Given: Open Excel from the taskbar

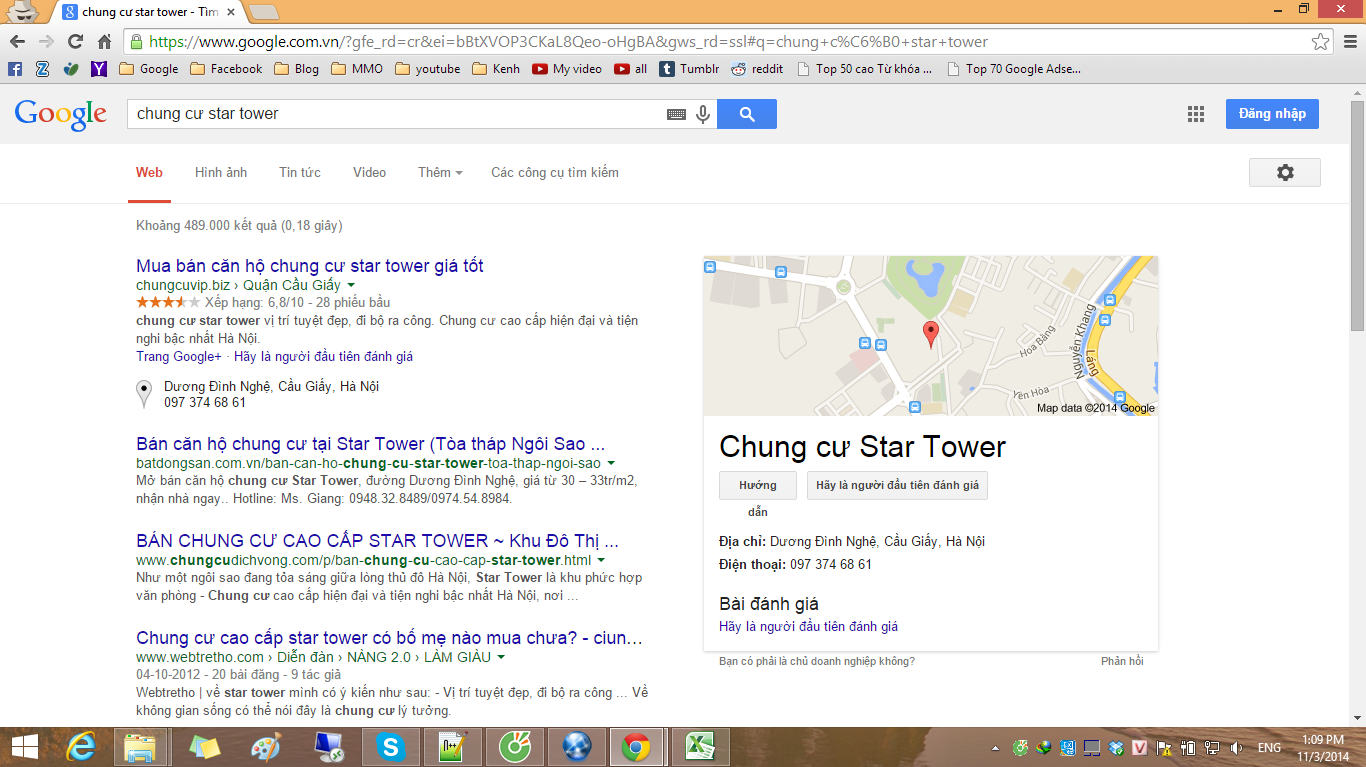Looking at the screenshot, I should [700, 747].
